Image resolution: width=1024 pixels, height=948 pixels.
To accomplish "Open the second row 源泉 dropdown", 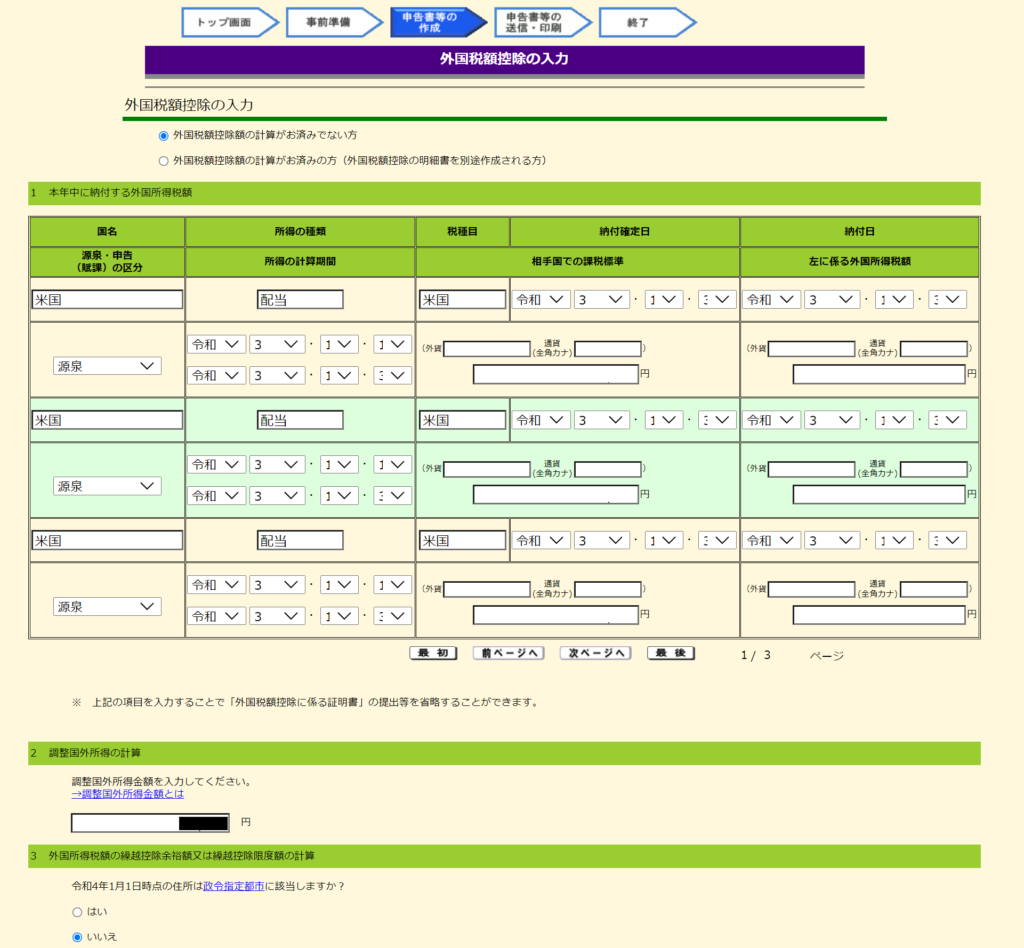I will (107, 486).
